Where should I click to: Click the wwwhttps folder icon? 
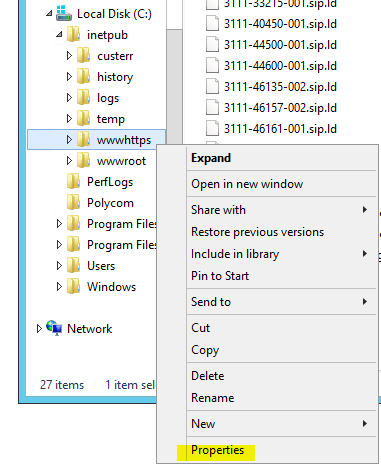[83, 140]
